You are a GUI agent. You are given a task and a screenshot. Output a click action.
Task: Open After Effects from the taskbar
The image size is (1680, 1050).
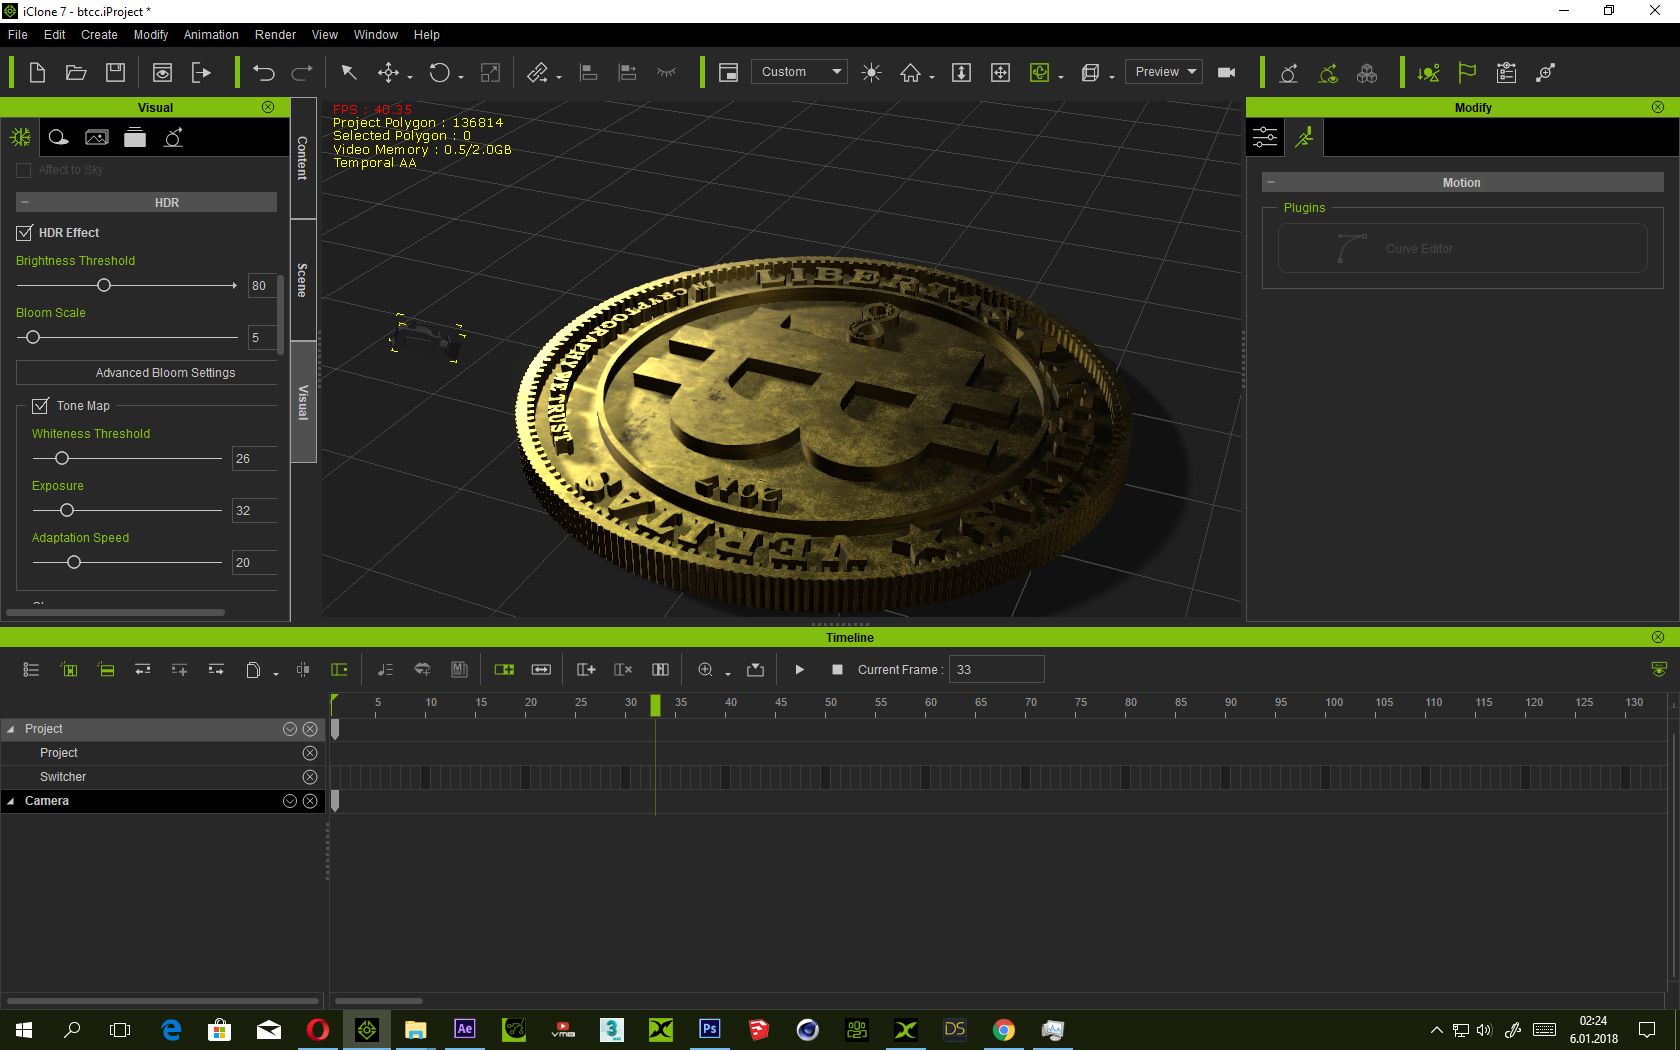coord(465,1029)
